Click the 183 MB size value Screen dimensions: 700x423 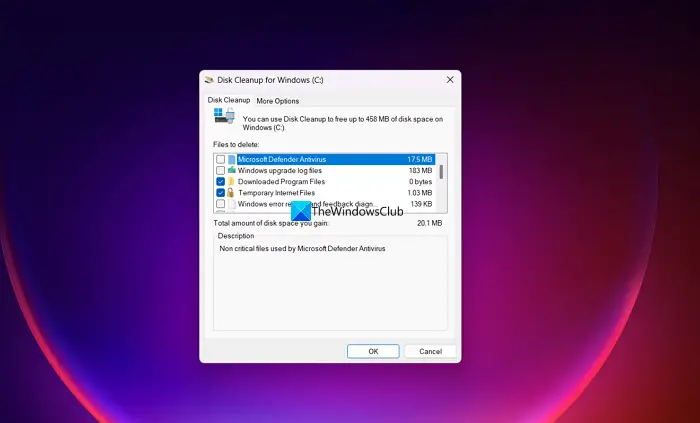pos(421,170)
